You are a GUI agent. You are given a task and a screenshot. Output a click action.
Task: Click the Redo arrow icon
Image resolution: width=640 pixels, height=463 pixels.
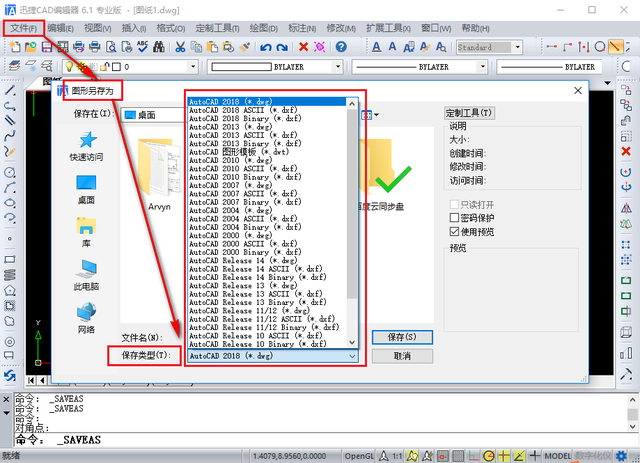(282, 47)
